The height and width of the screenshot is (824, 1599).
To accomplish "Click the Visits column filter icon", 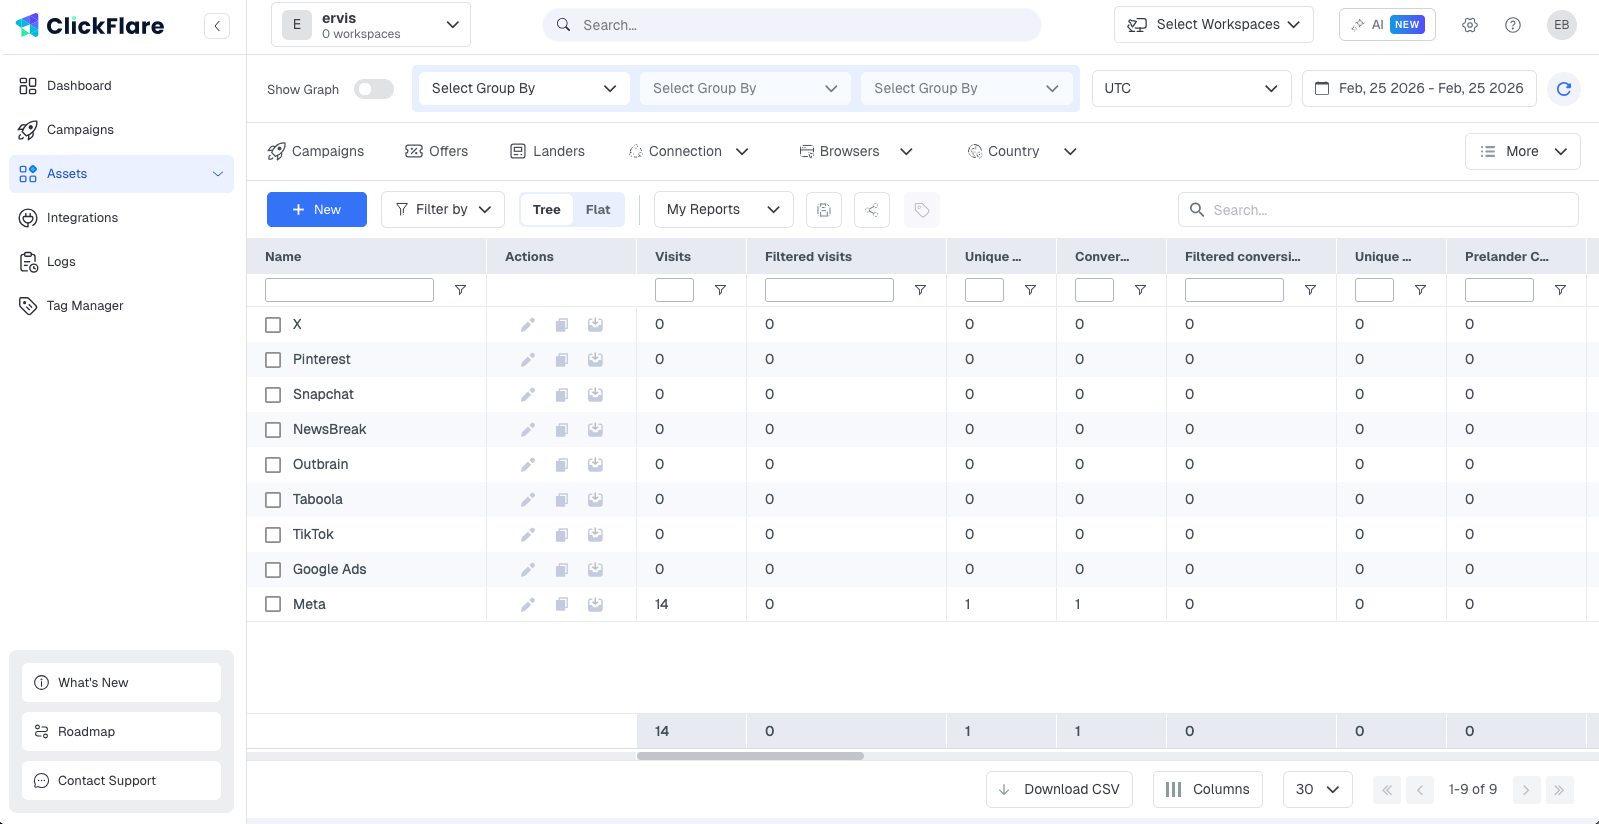I will point(720,290).
